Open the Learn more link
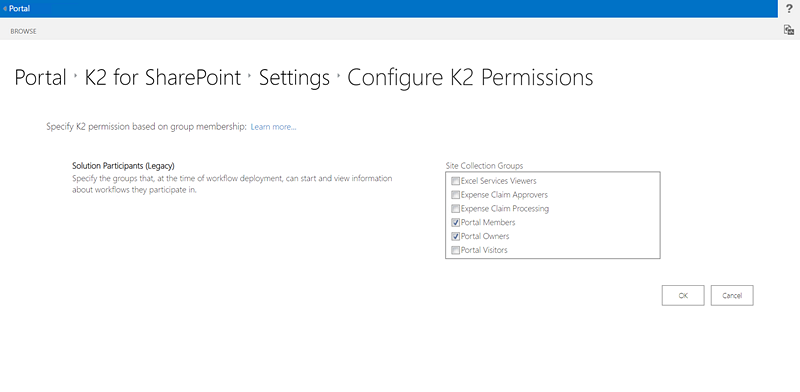Screen dimensions: 800x392 pos(273,127)
